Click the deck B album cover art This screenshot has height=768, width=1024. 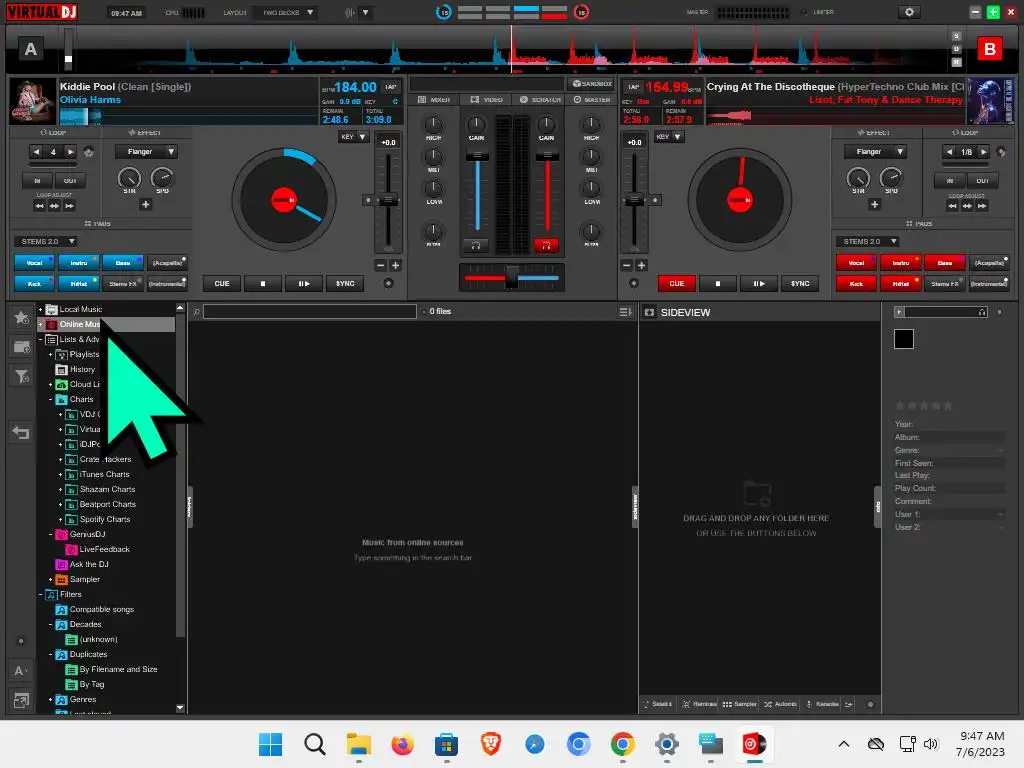point(990,101)
